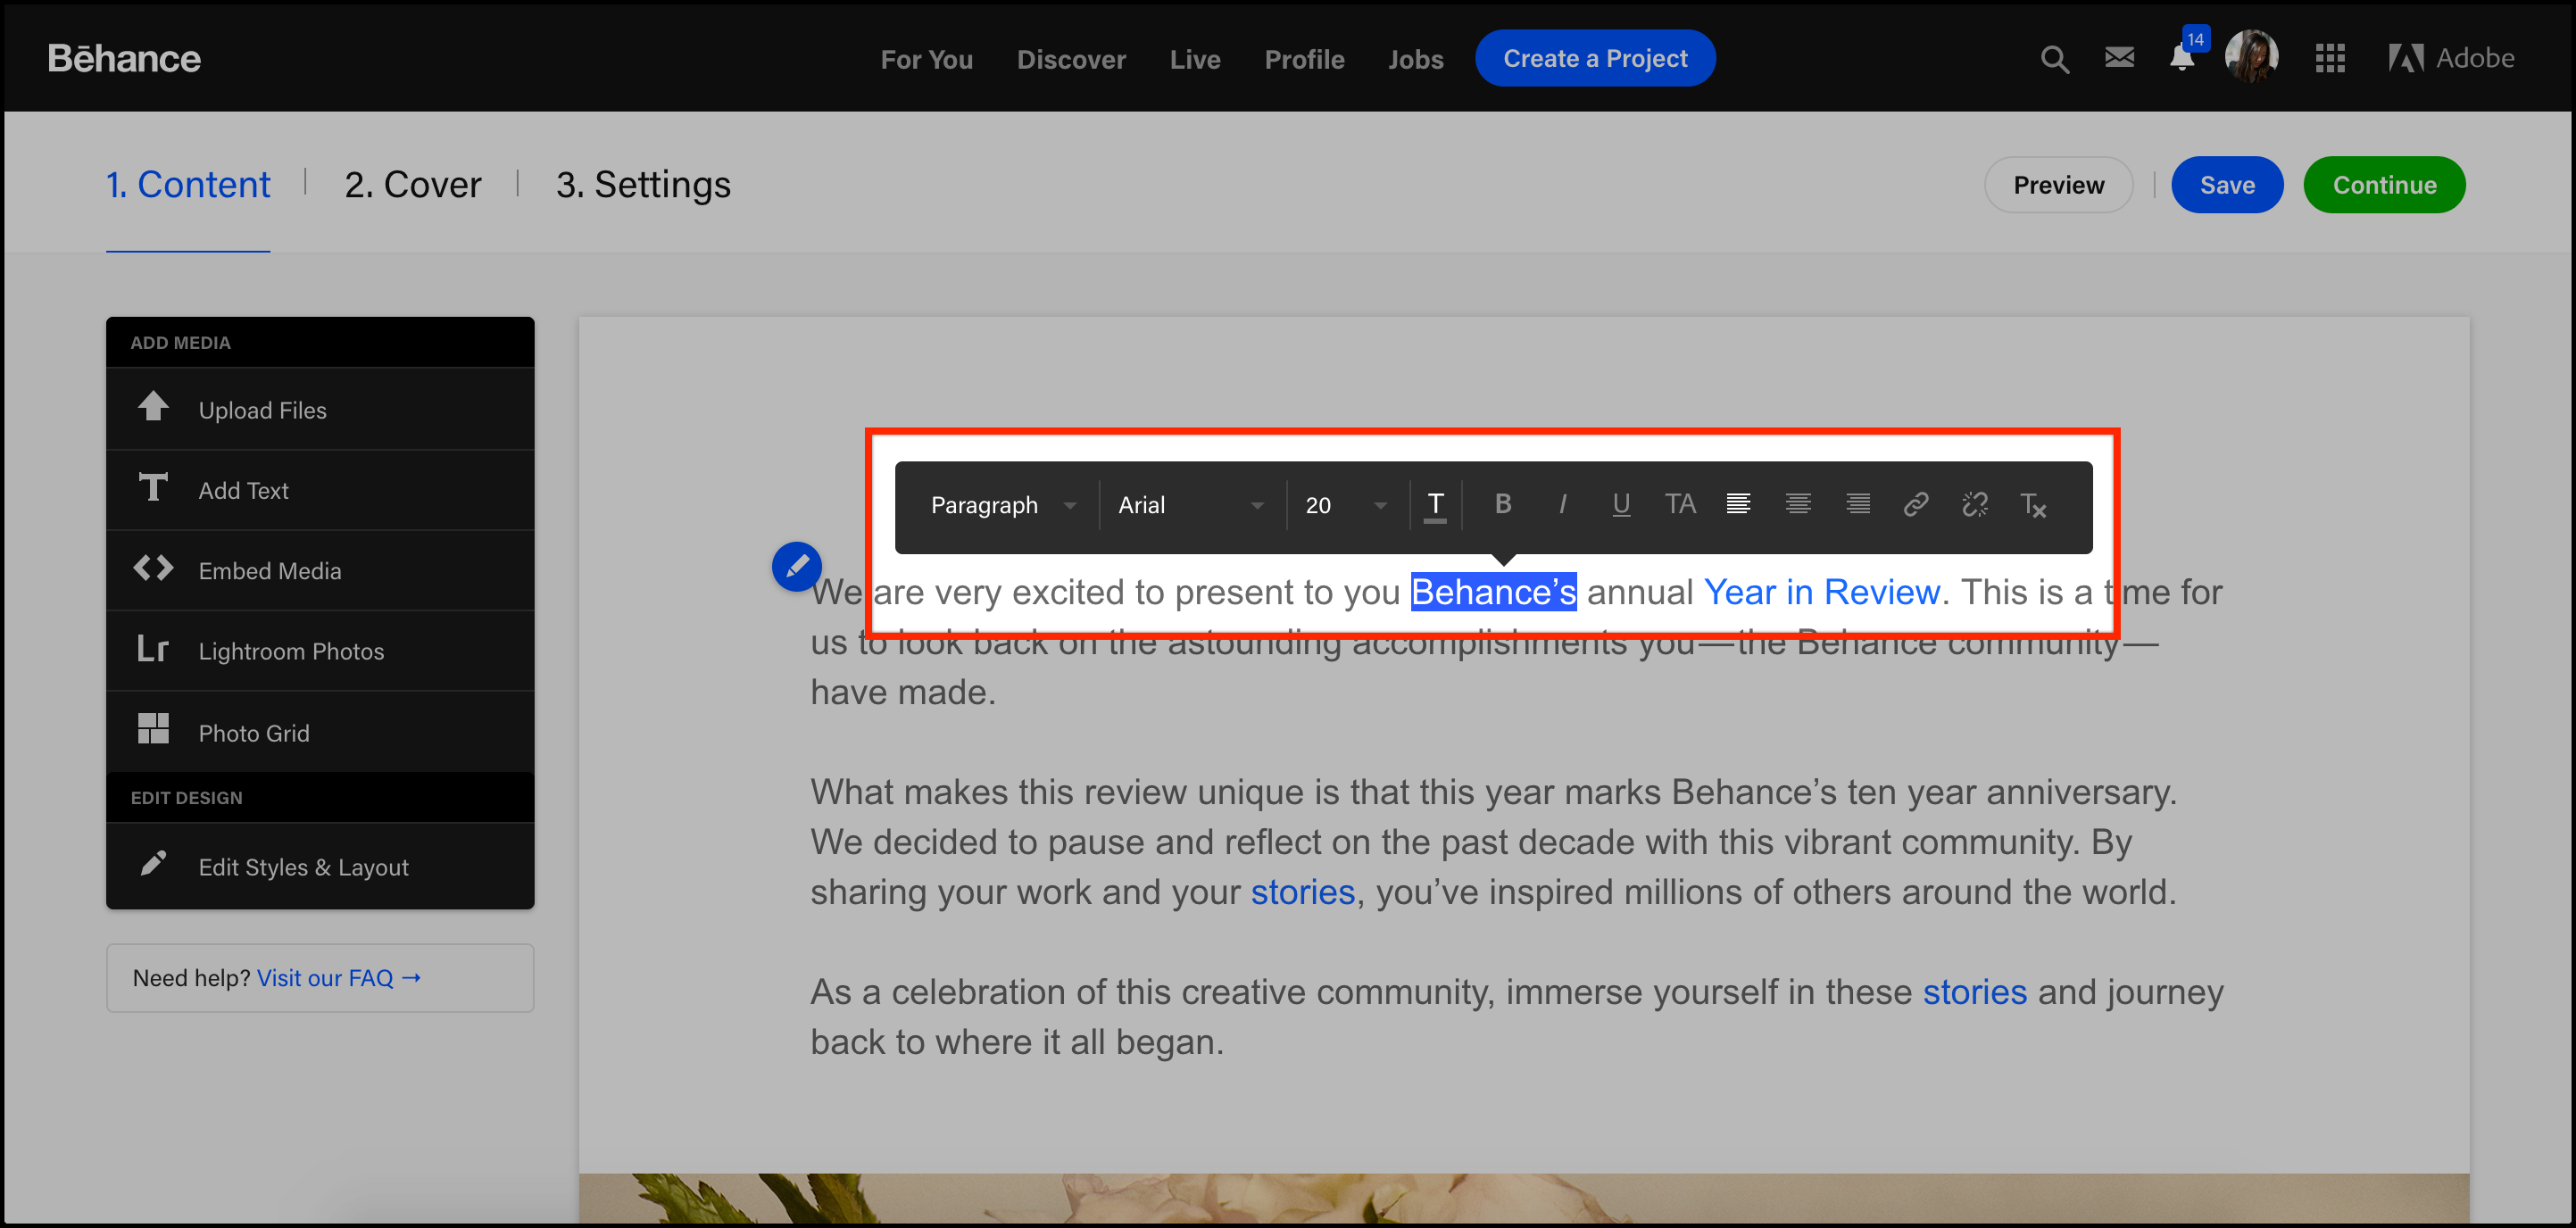Click the Year in Review link
Viewport: 2576px width, 1228px height.
(1821, 592)
